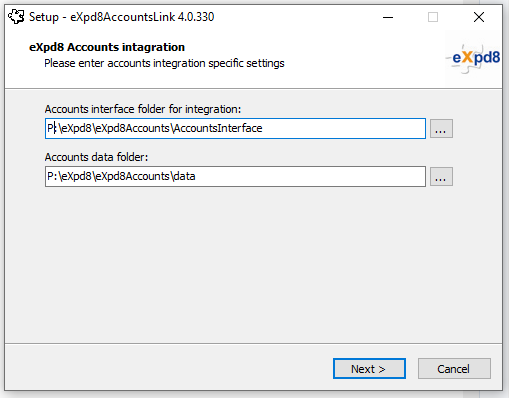Click the Next > button
The height and width of the screenshot is (398, 509).
pos(369,369)
